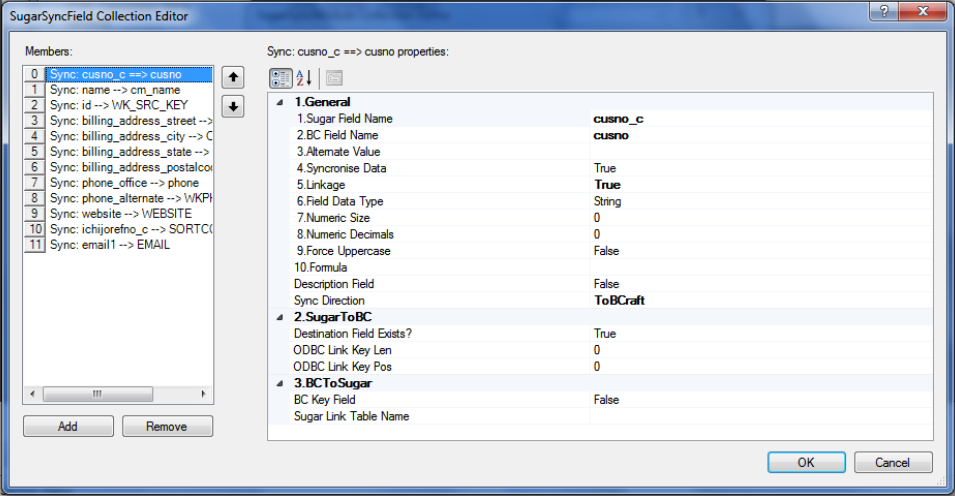The width and height of the screenshot is (955, 496).
Task: Collapse the 2.SugarToBC category
Action: tap(280, 317)
